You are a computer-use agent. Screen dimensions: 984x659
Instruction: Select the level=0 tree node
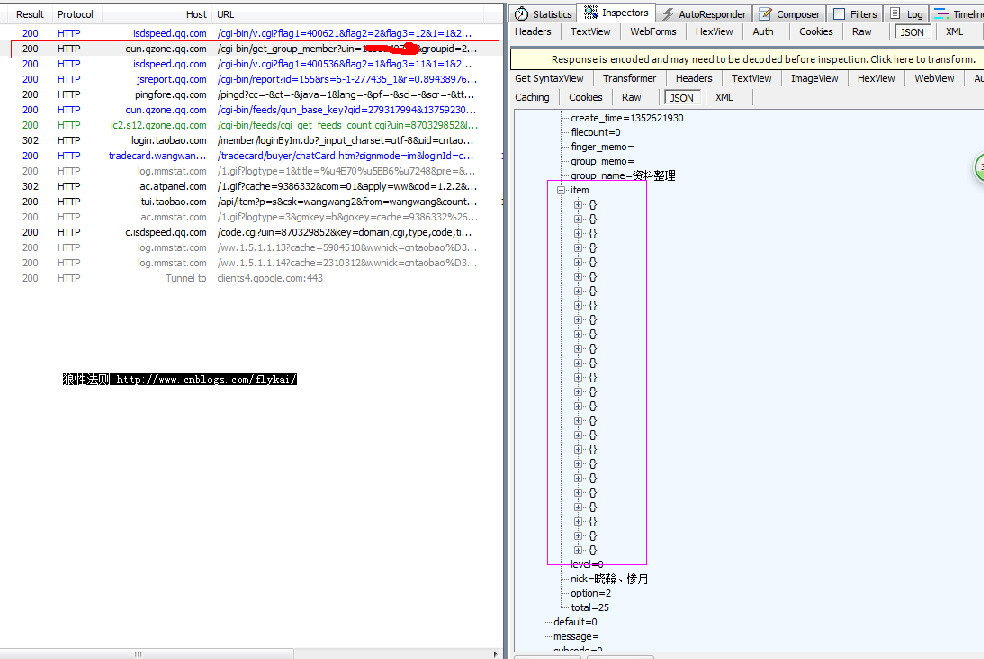587,564
